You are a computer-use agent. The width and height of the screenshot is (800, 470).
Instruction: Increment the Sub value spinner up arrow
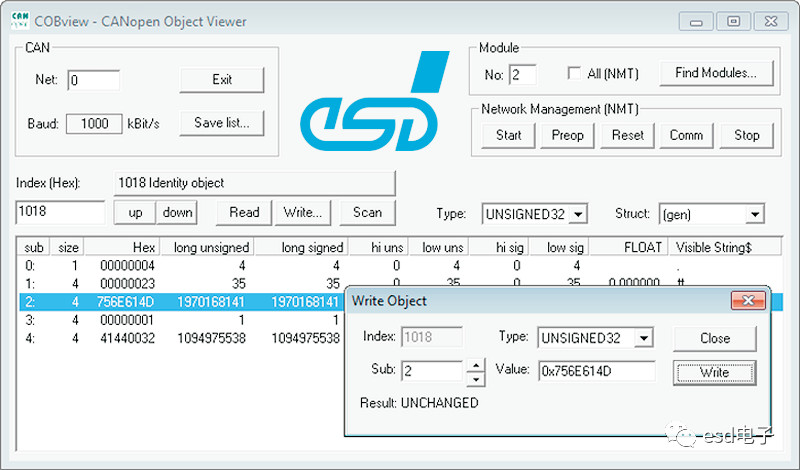point(476,365)
